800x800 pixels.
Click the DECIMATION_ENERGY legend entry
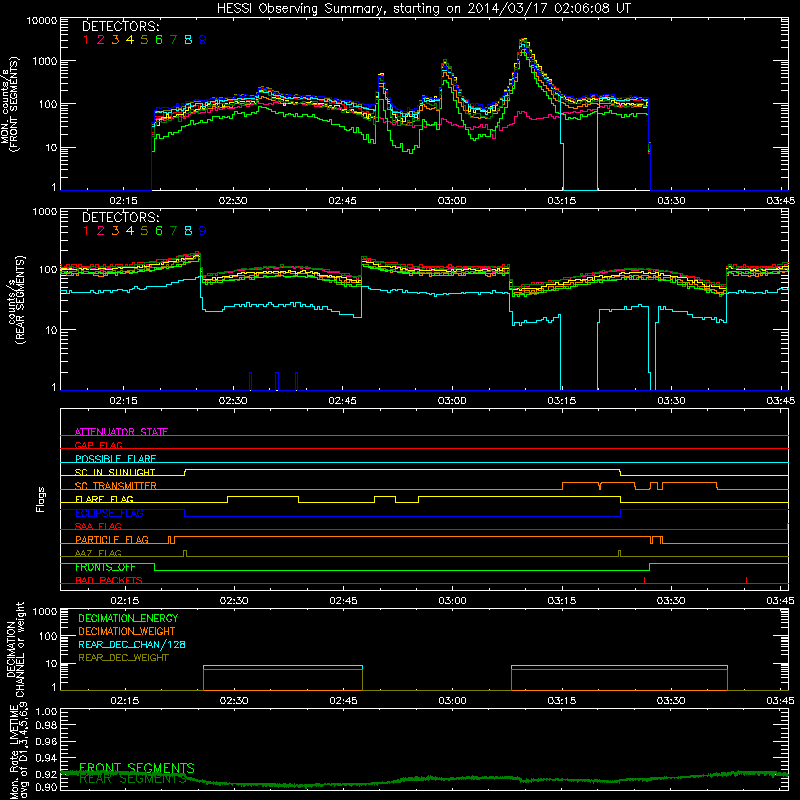(x=128, y=618)
